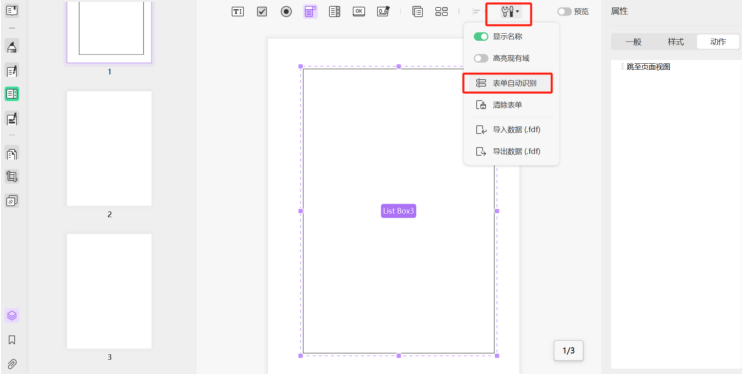Image resolution: width=742 pixels, height=376 pixels.
Task: Toggle the 显示名称 switch off
Action: (x=481, y=36)
